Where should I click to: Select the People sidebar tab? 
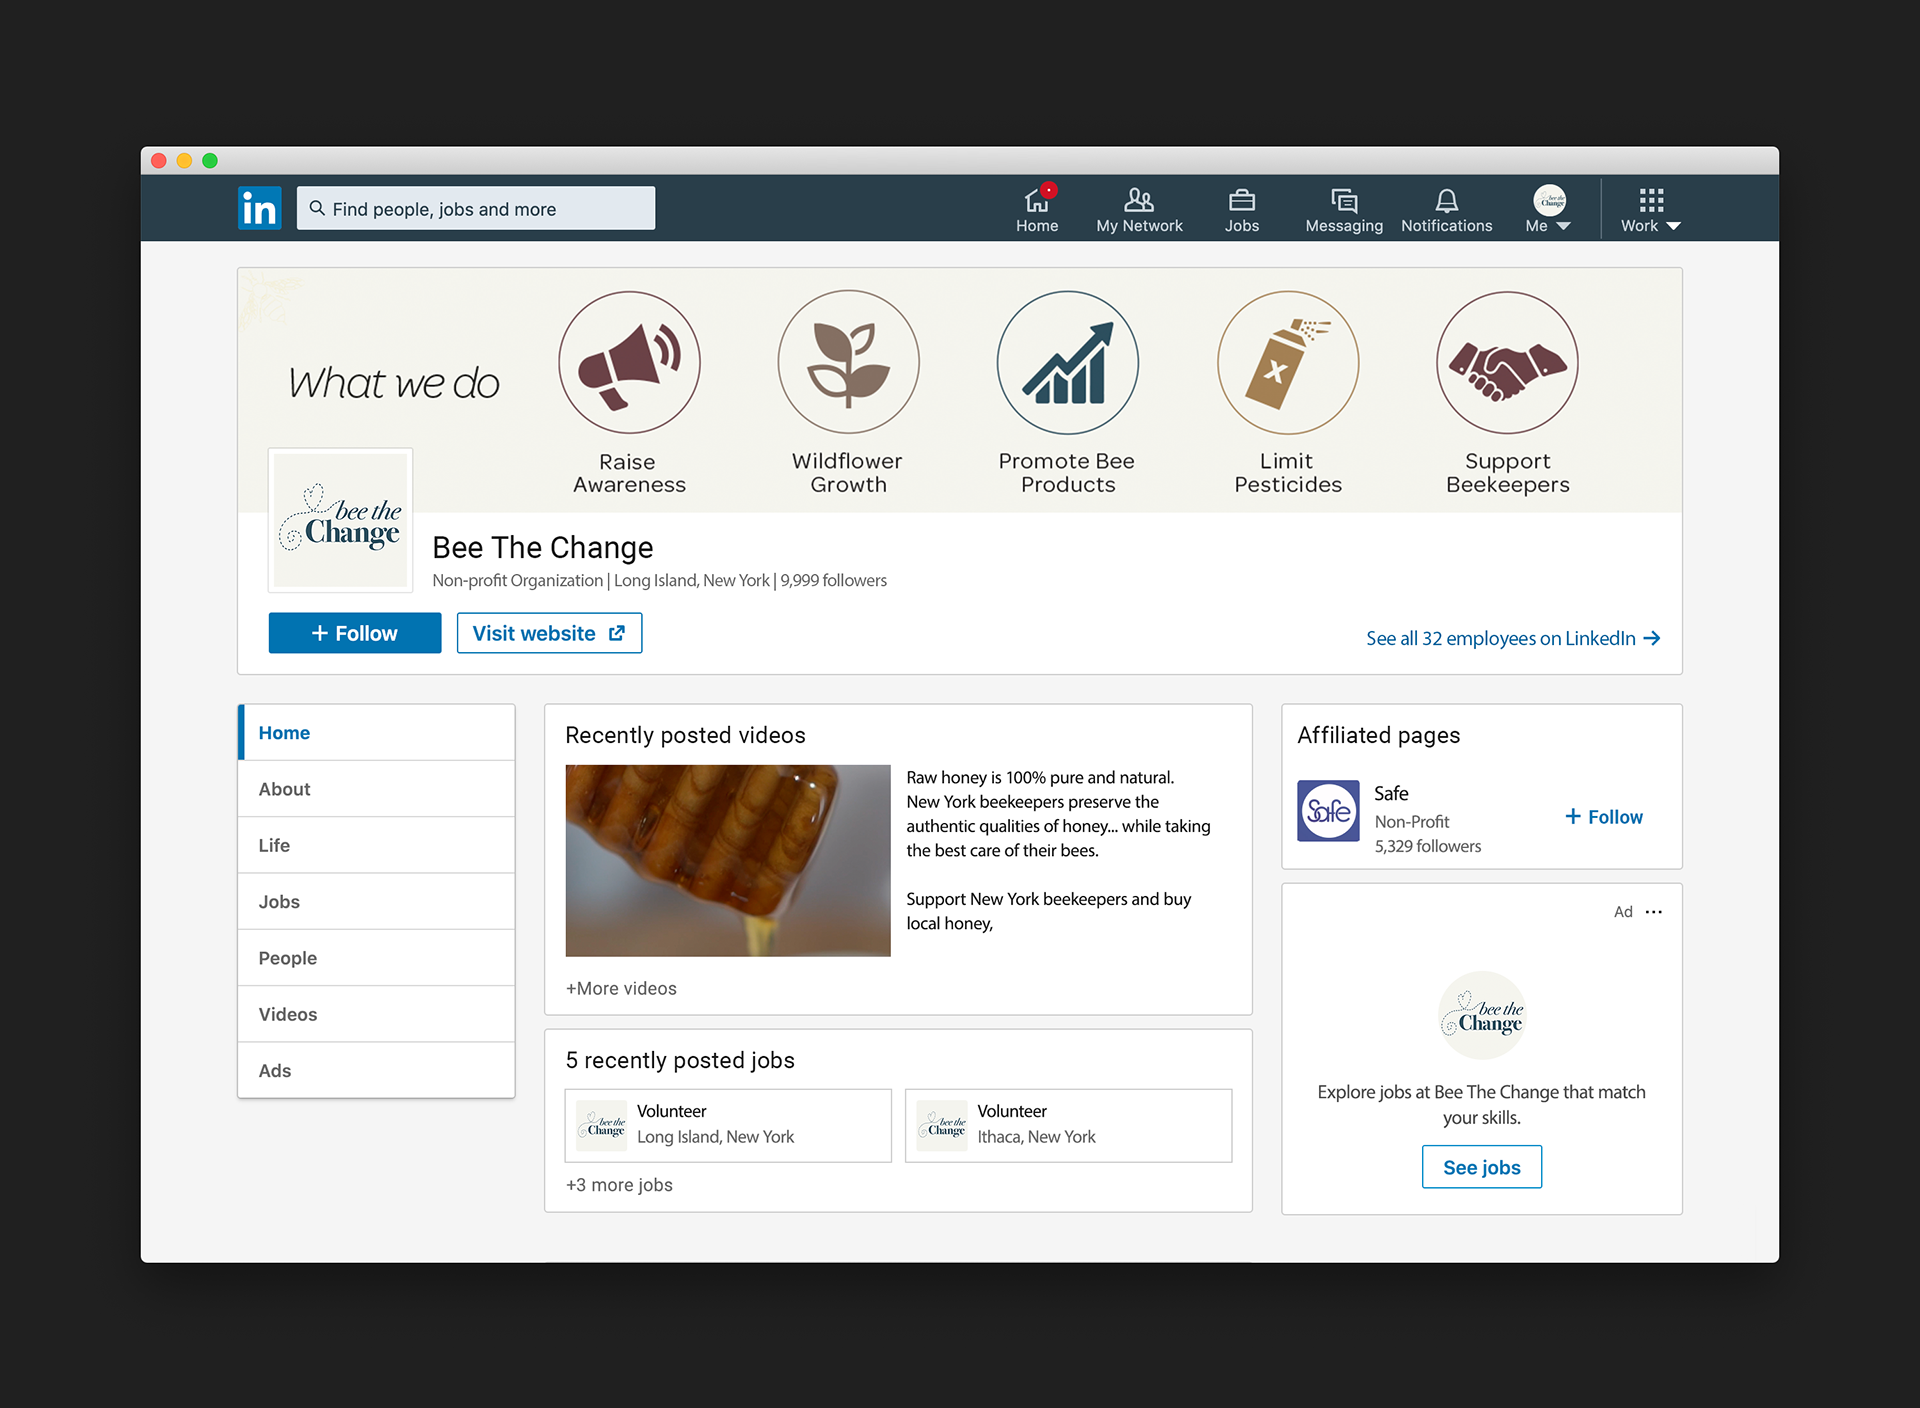[x=288, y=958]
